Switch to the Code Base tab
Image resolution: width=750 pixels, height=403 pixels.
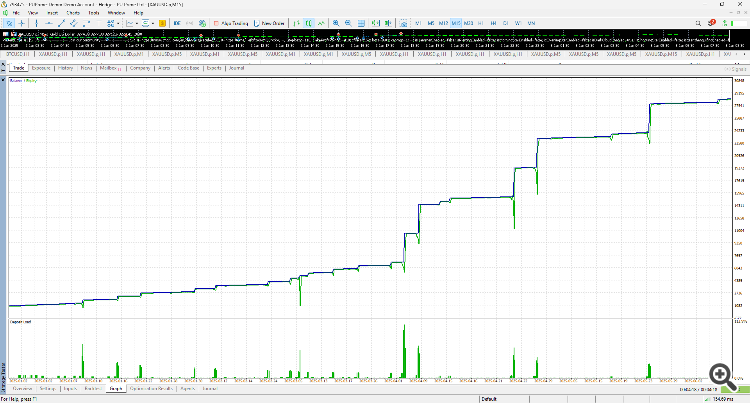pos(188,68)
